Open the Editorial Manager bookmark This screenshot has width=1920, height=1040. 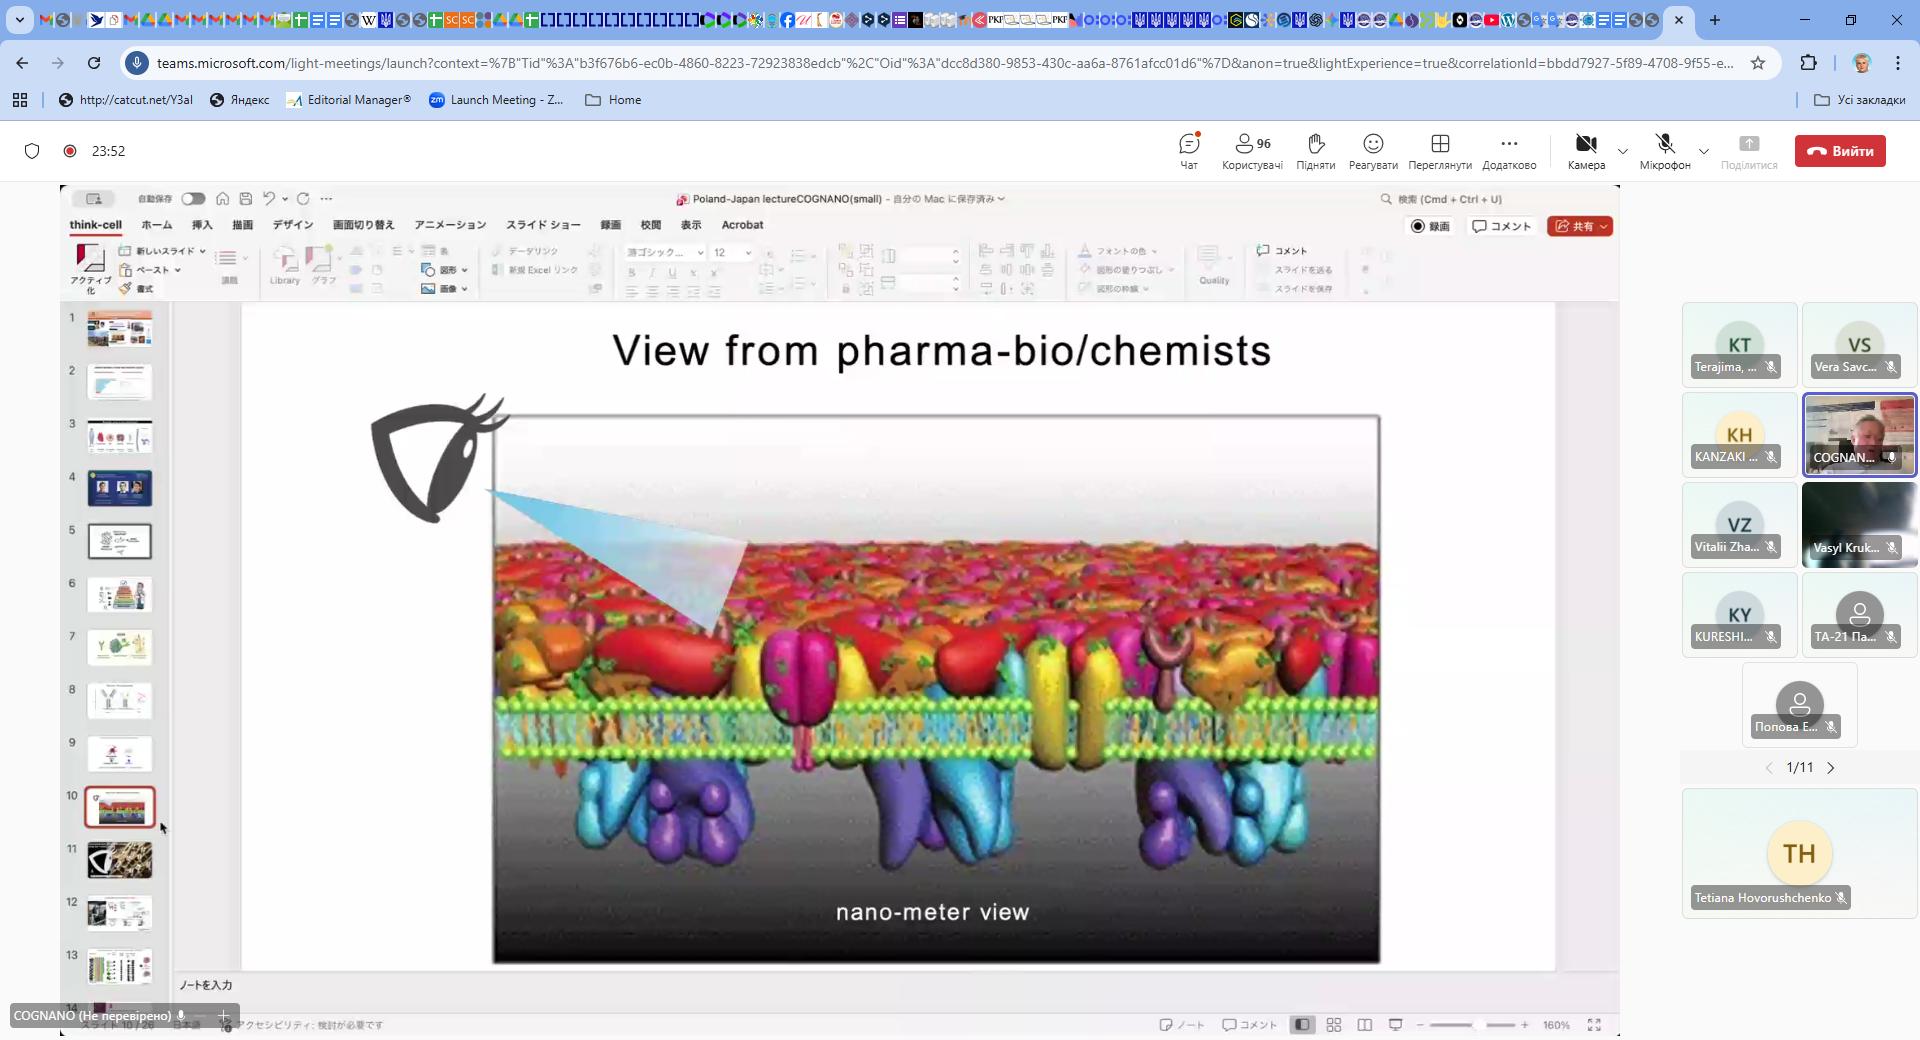click(x=348, y=100)
